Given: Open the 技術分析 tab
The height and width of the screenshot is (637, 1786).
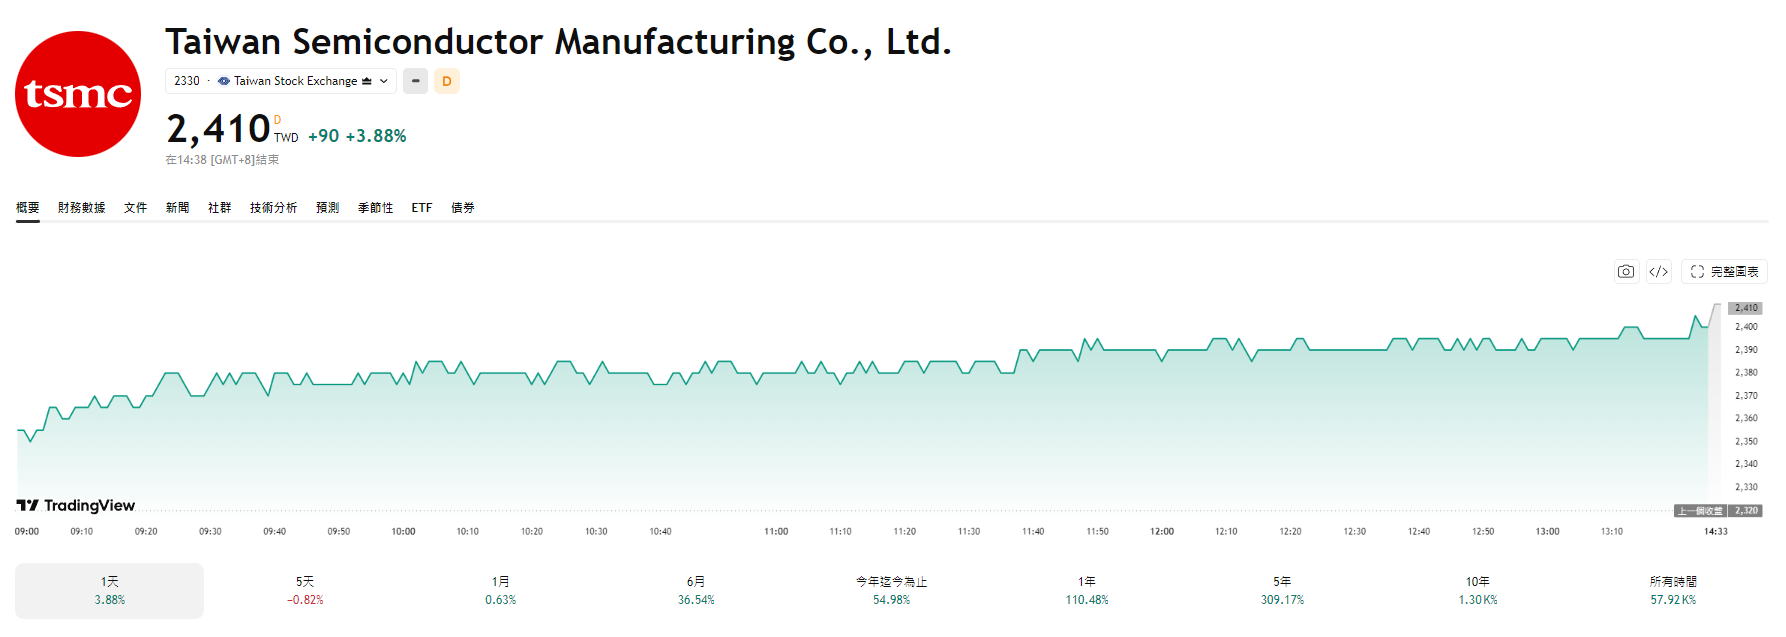Looking at the screenshot, I should click(x=273, y=208).
